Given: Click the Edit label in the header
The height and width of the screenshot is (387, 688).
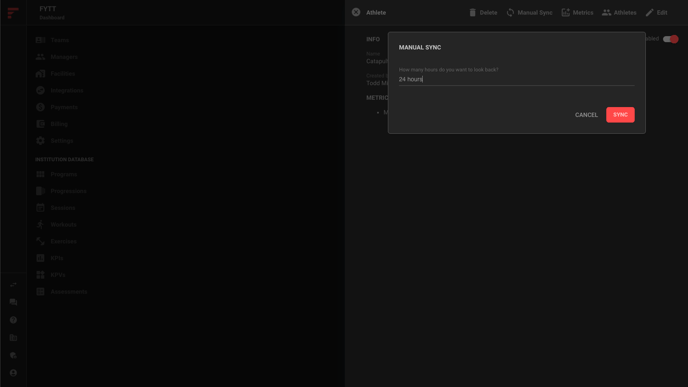Looking at the screenshot, I should click(x=662, y=13).
